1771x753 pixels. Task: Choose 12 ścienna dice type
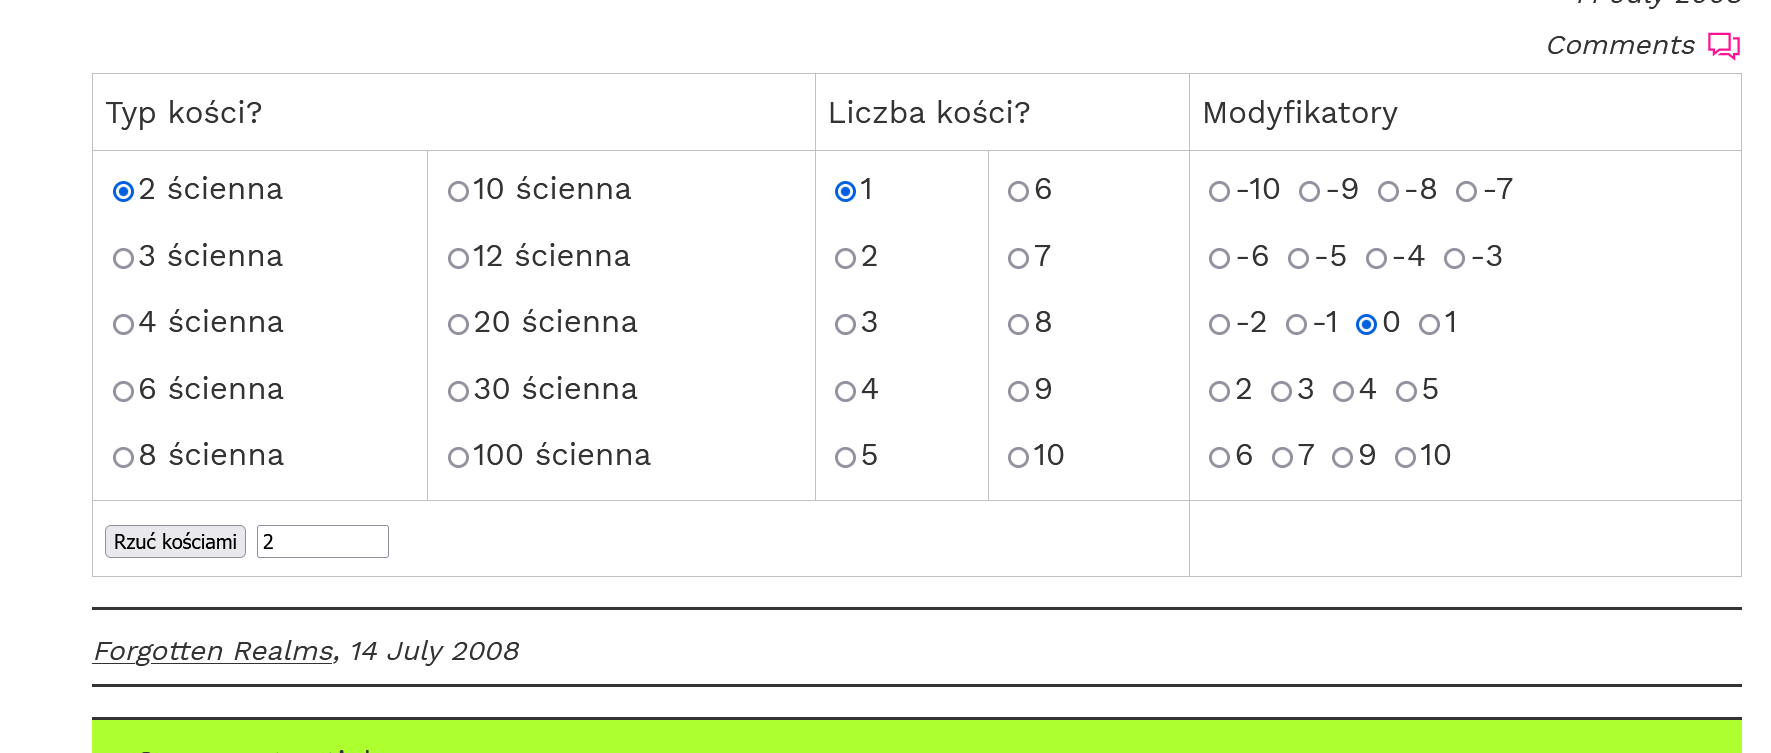(x=459, y=258)
